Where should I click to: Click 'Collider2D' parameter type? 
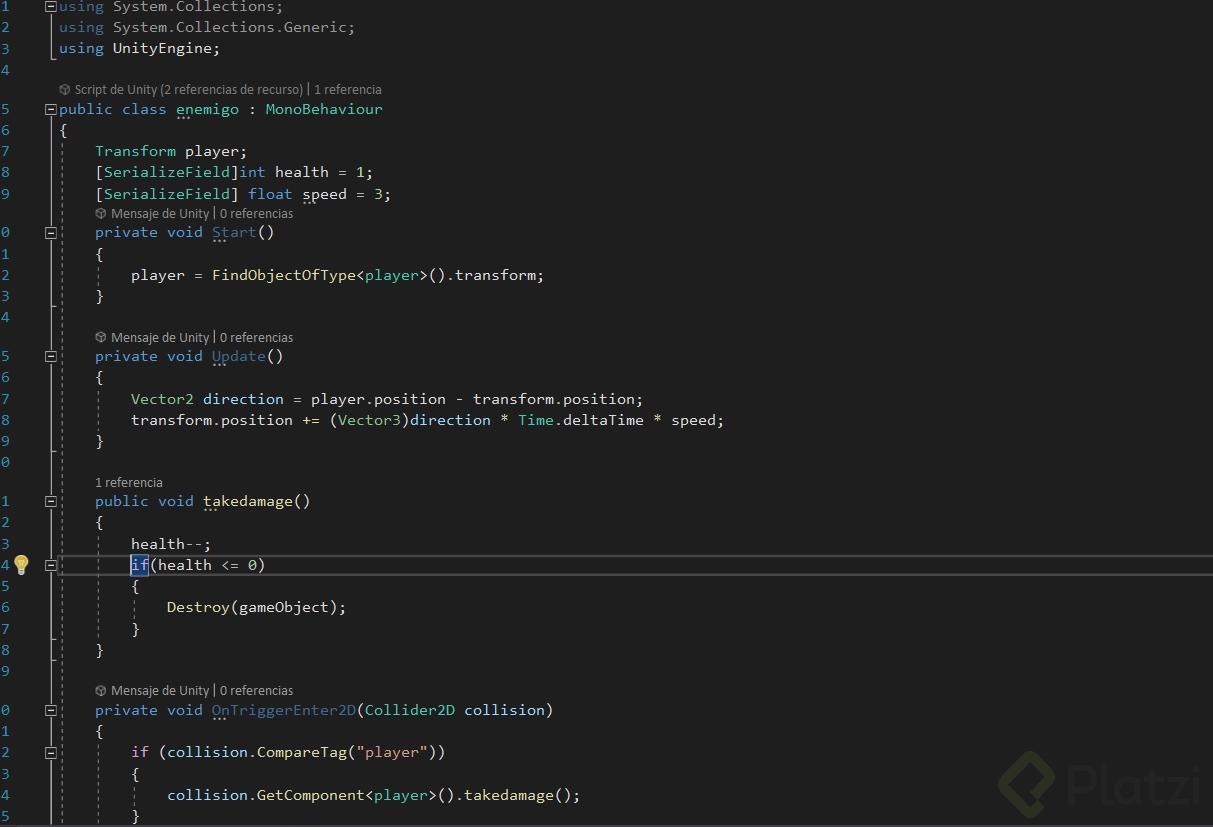(x=410, y=710)
